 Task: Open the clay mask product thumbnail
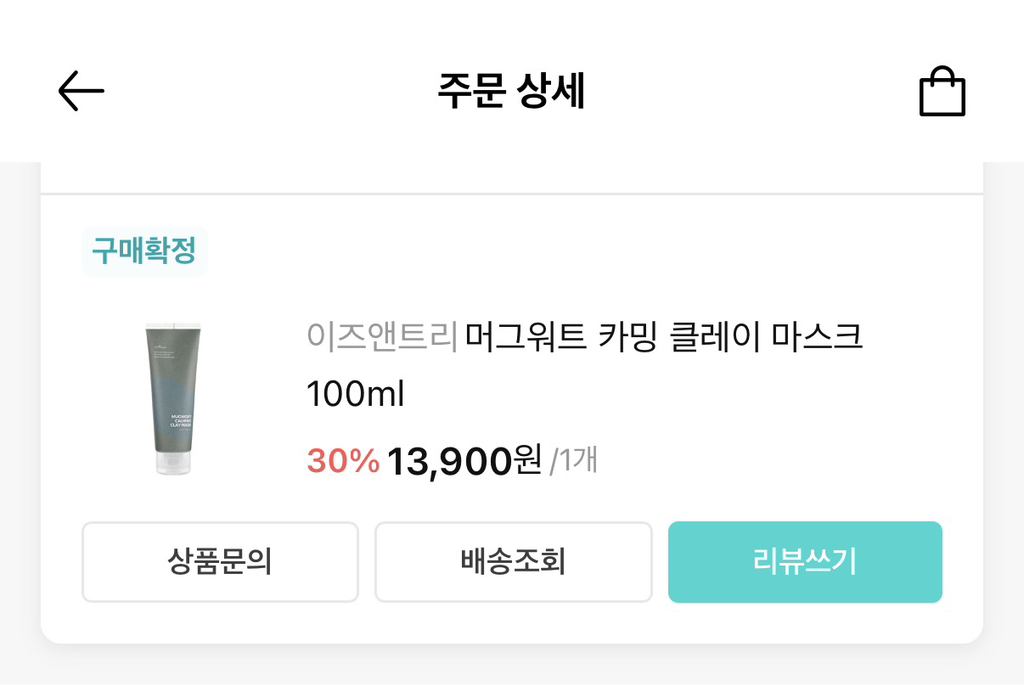(173, 399)
